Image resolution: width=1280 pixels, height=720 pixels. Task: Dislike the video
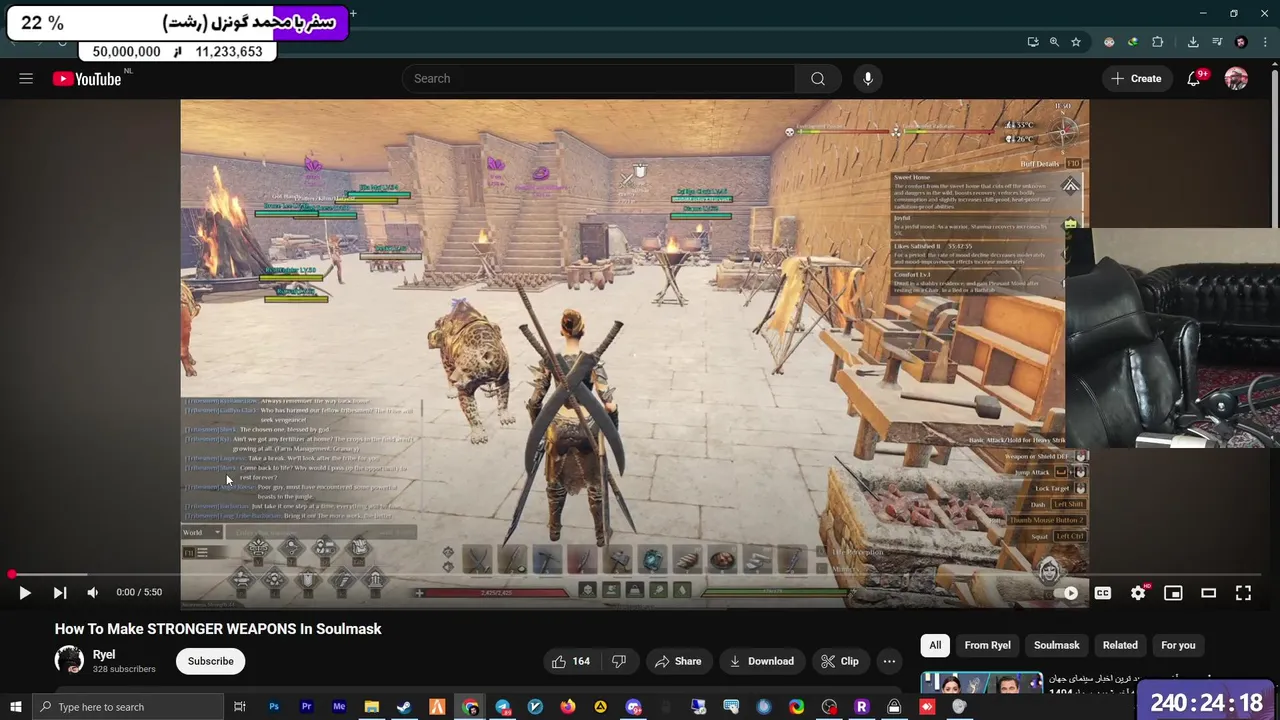click(619, 661)
